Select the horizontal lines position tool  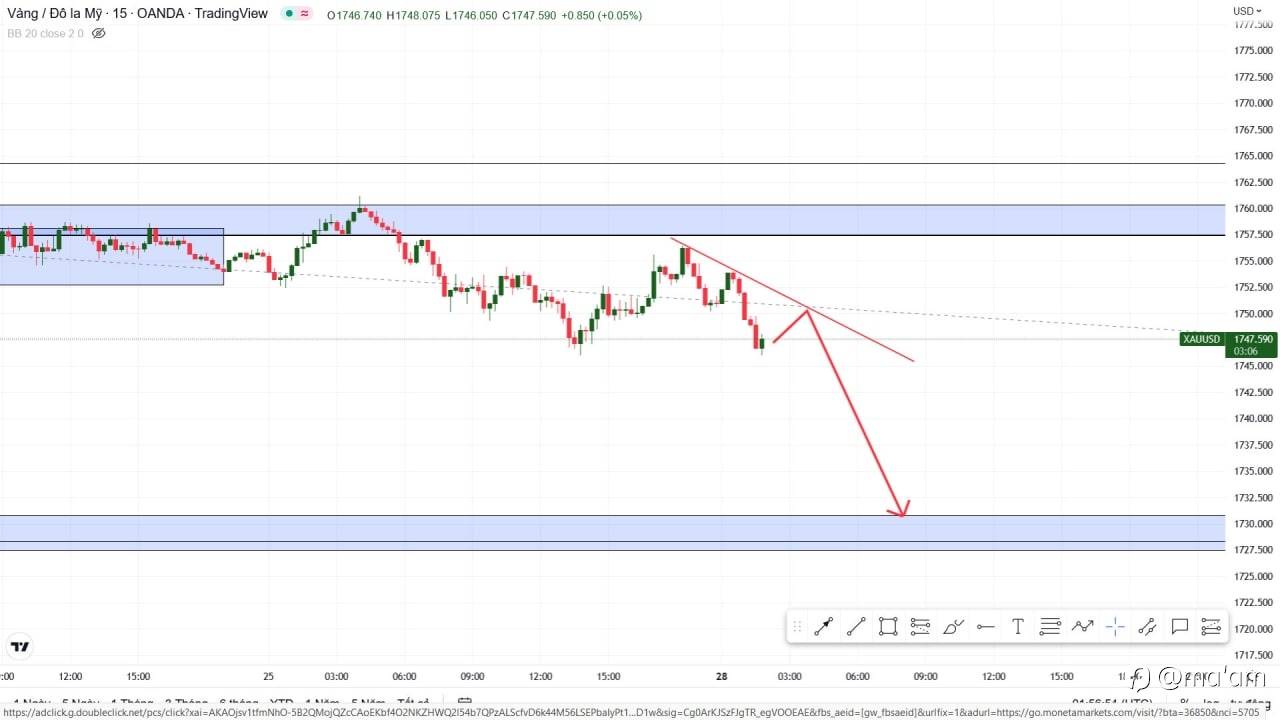[1050, 627]
